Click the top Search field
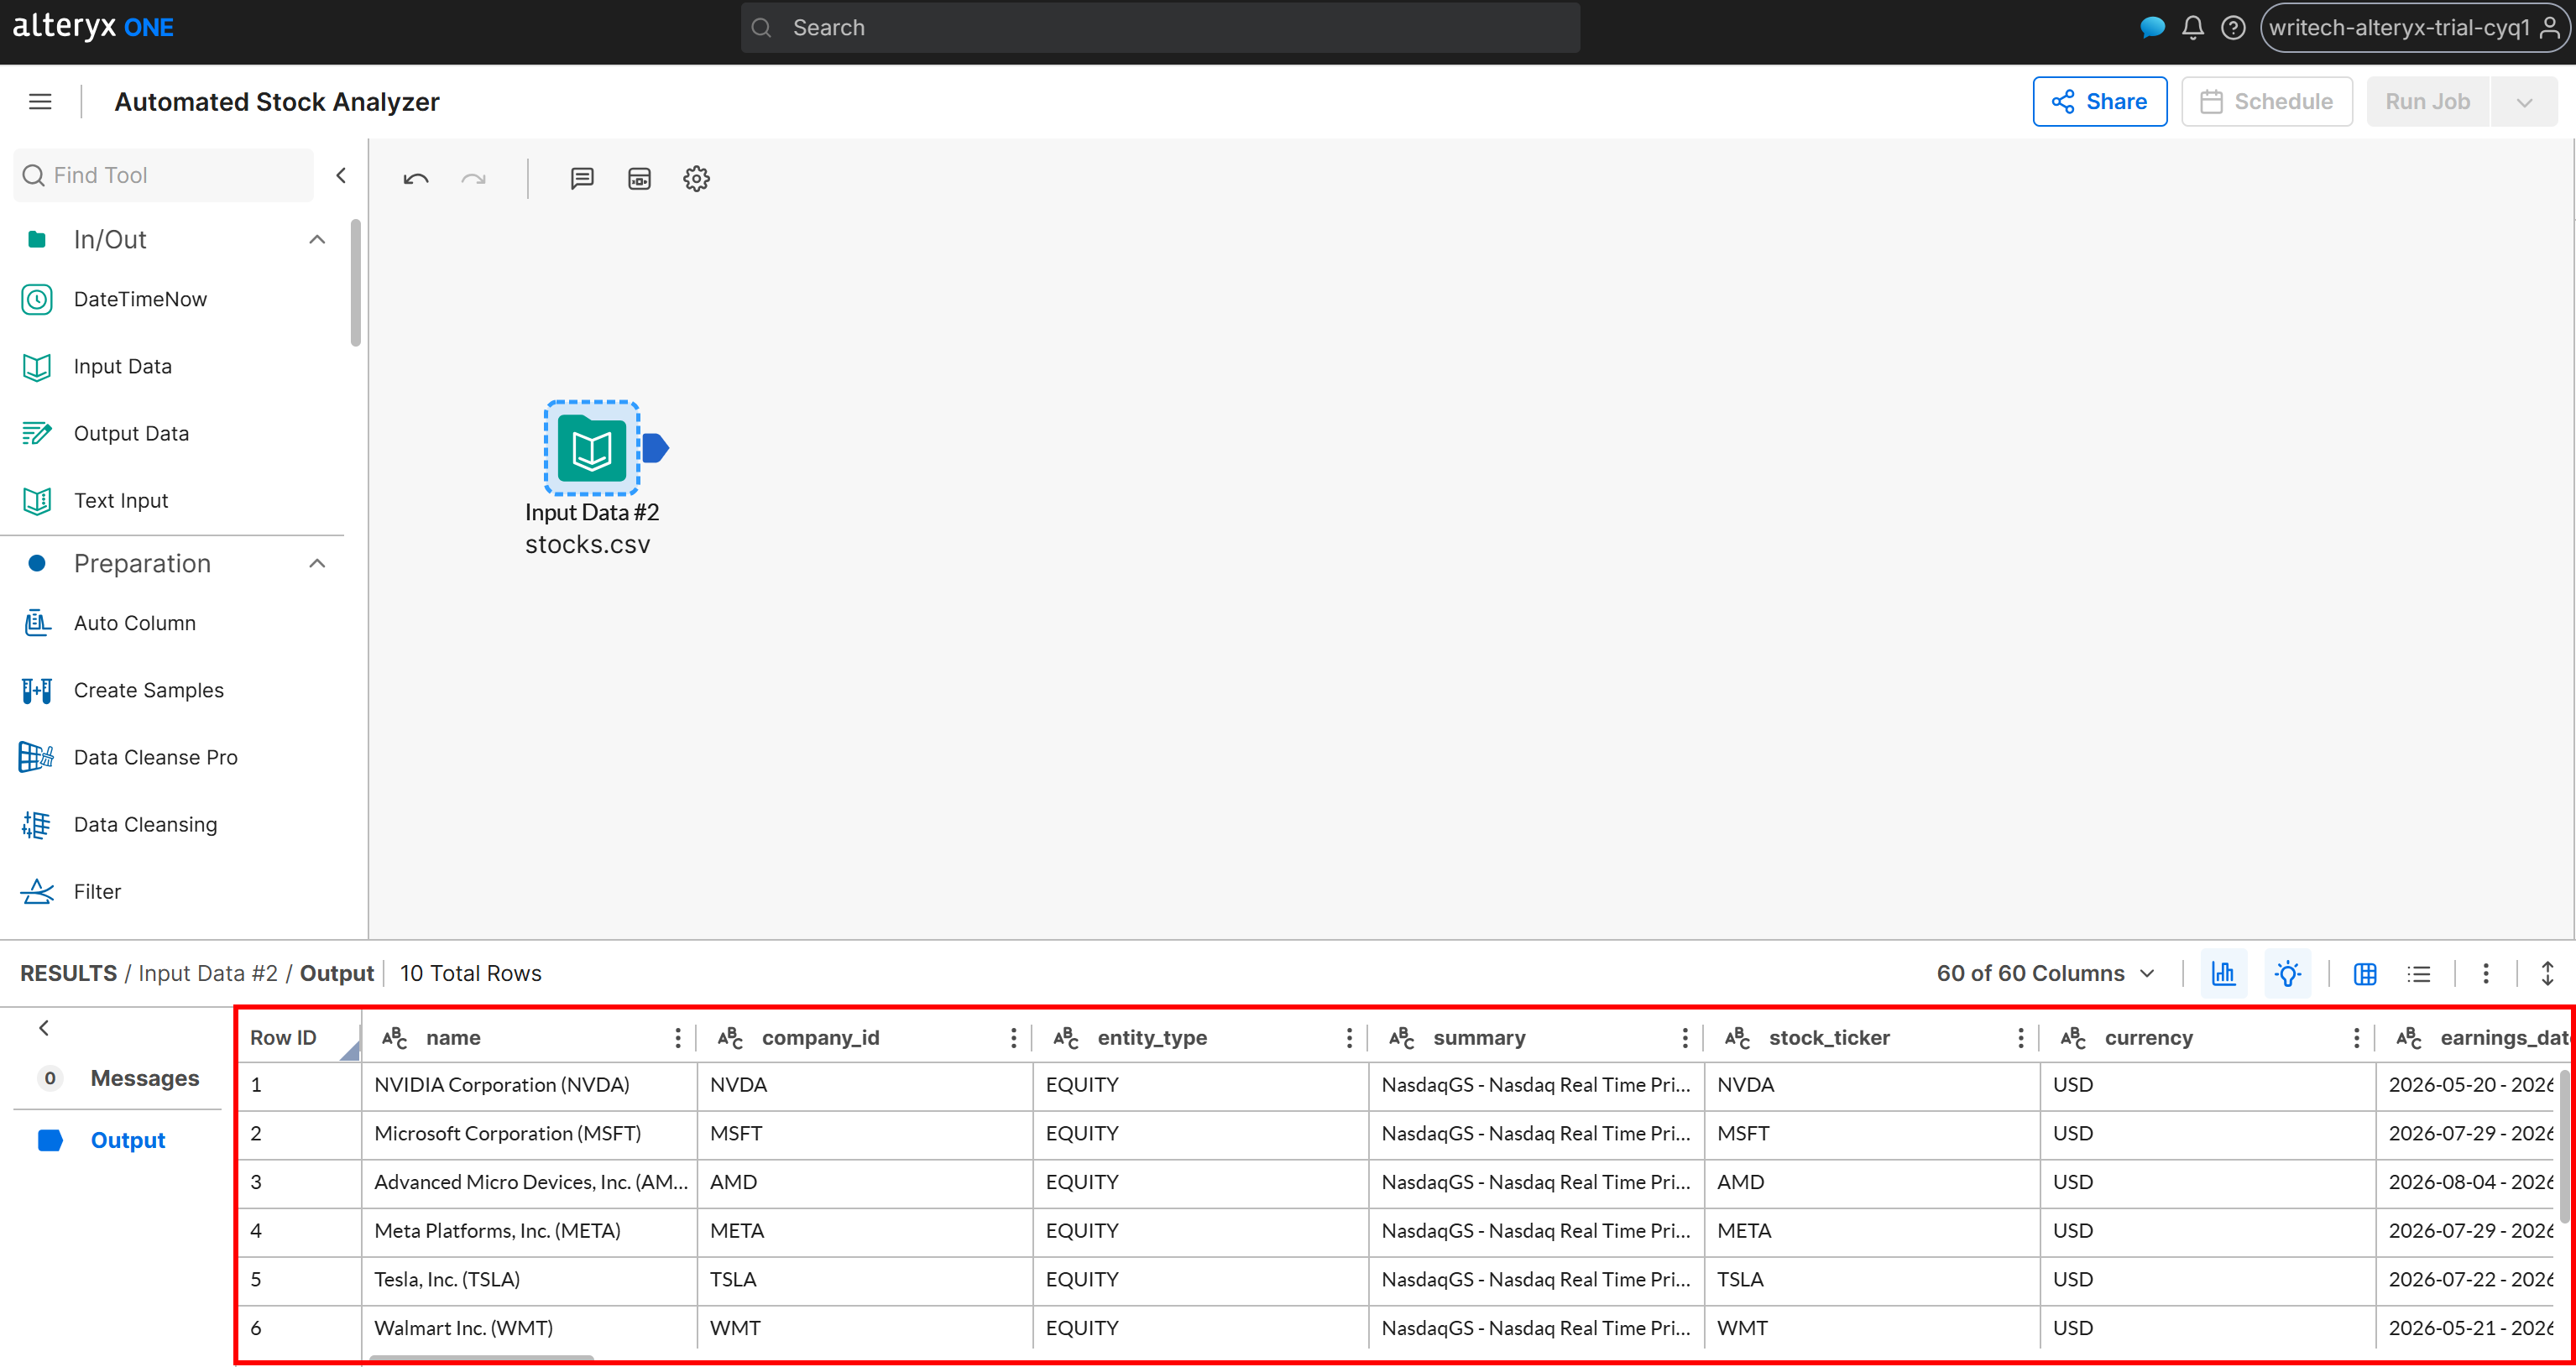Image resolution: width=2576 pixels, height=1367 pixels. pyautogui.click(x=1160, y=27)
